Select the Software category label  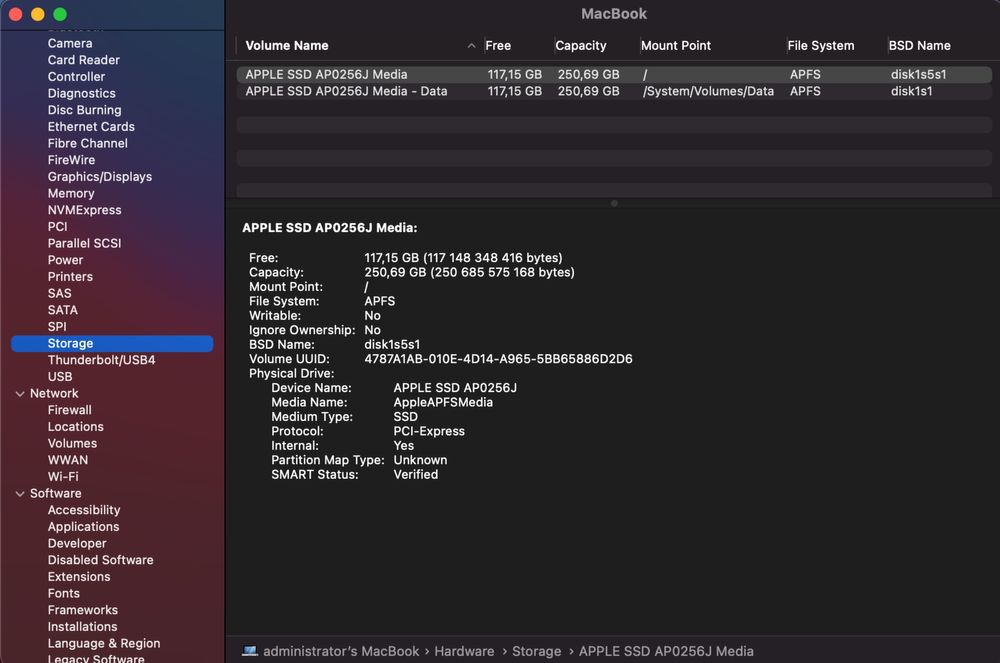(x=55, y=493)
